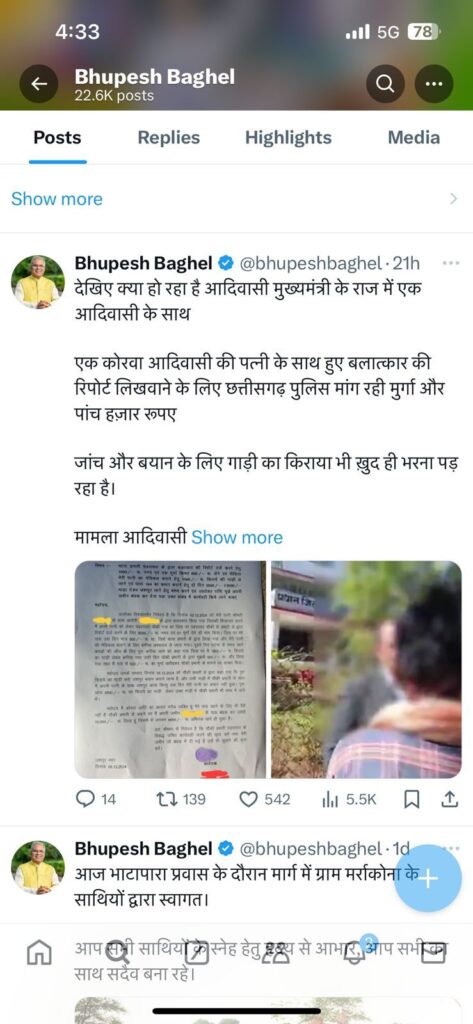Tap the back arrow icon
This screenshot has width=473, height=1024.
point(39,84)
